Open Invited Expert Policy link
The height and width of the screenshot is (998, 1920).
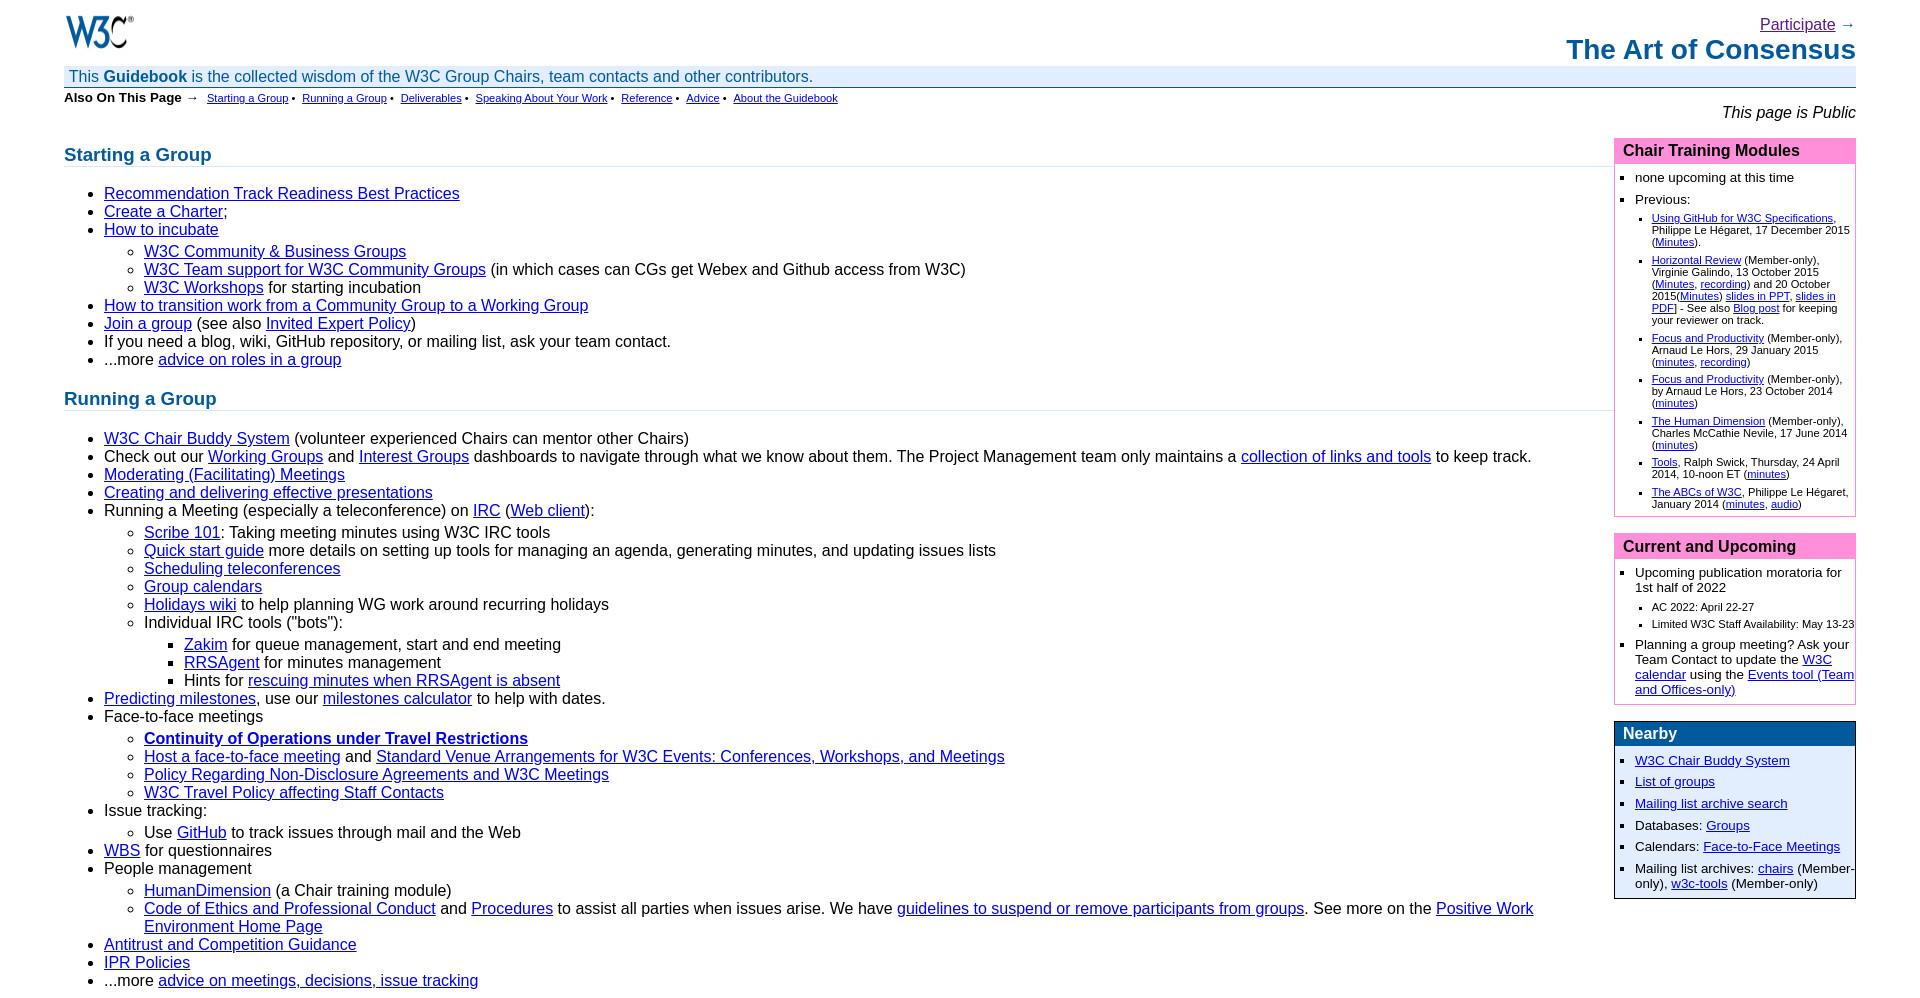coord(338,324)
